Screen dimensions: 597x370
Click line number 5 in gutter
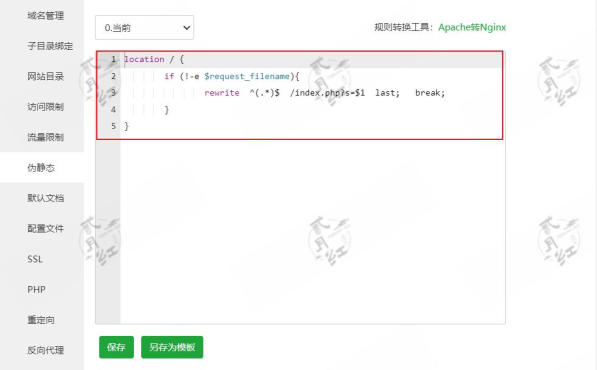[113, 126]
